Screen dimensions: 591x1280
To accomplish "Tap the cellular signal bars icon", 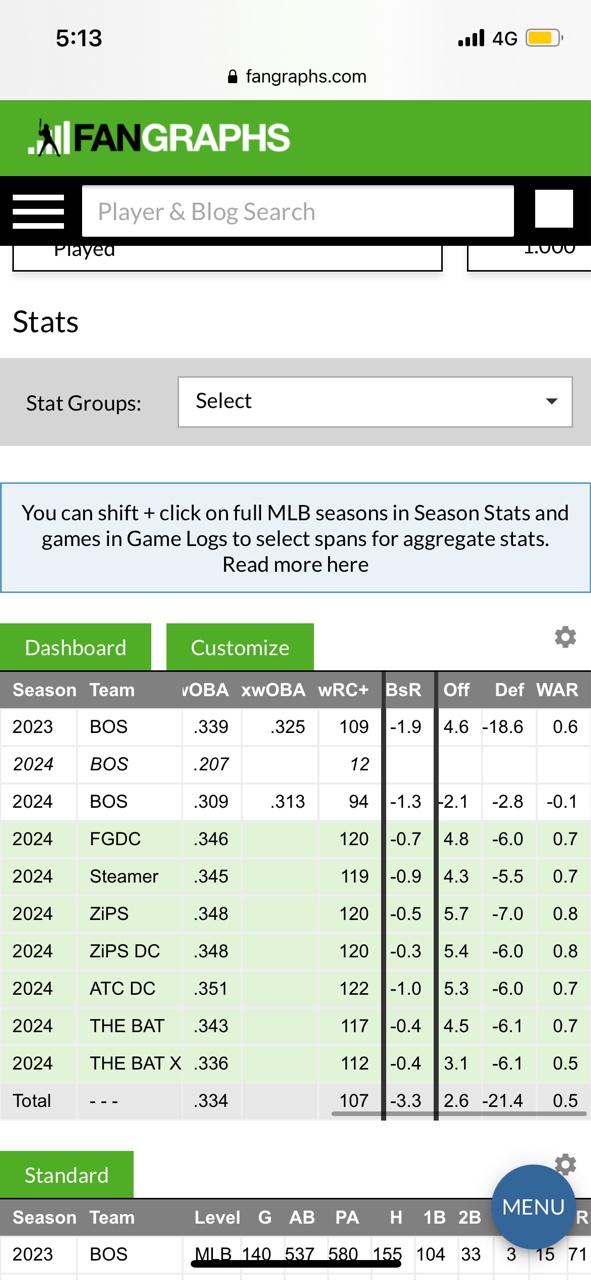I will click(x=471, y=39).
